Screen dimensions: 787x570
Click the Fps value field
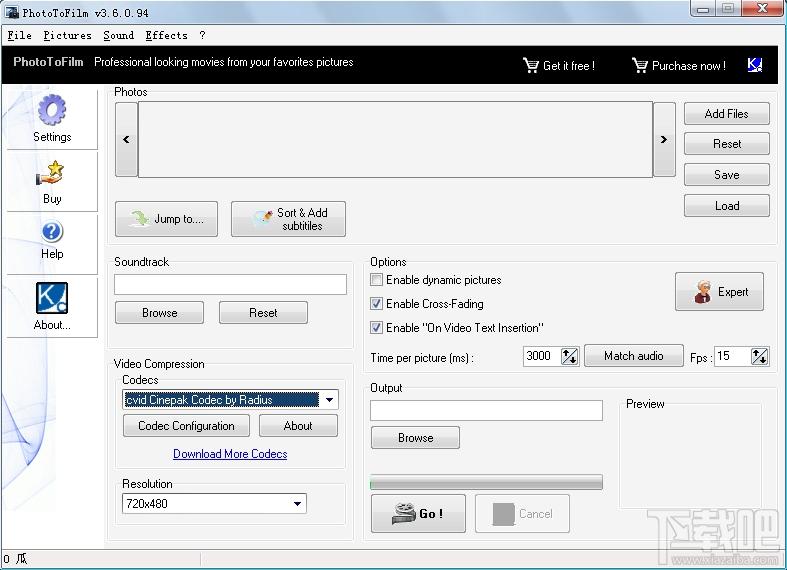pos(732,356)
